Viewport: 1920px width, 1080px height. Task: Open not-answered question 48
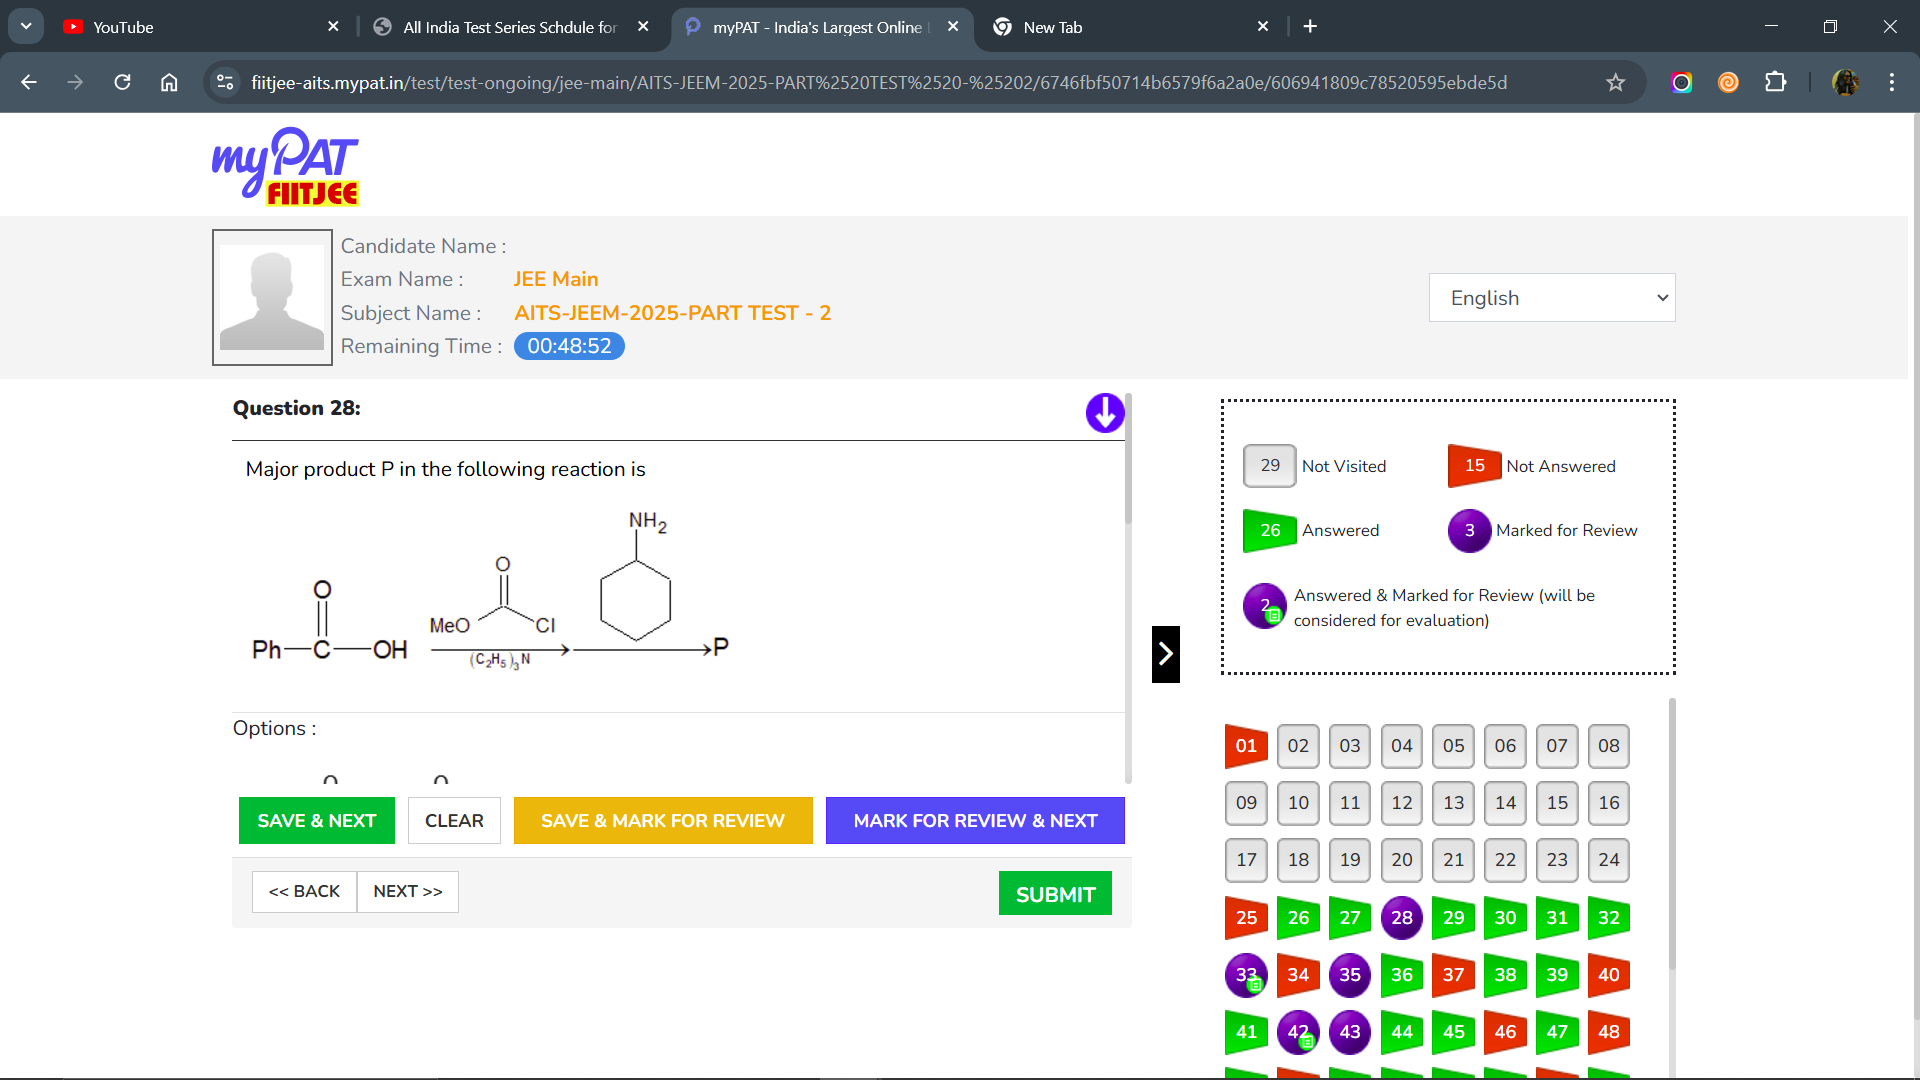tap(1609, 1032)
